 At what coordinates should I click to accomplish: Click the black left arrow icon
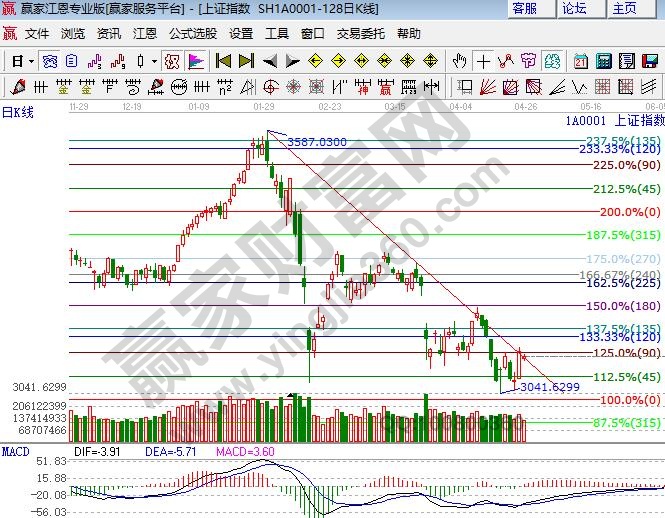[270, 61]
